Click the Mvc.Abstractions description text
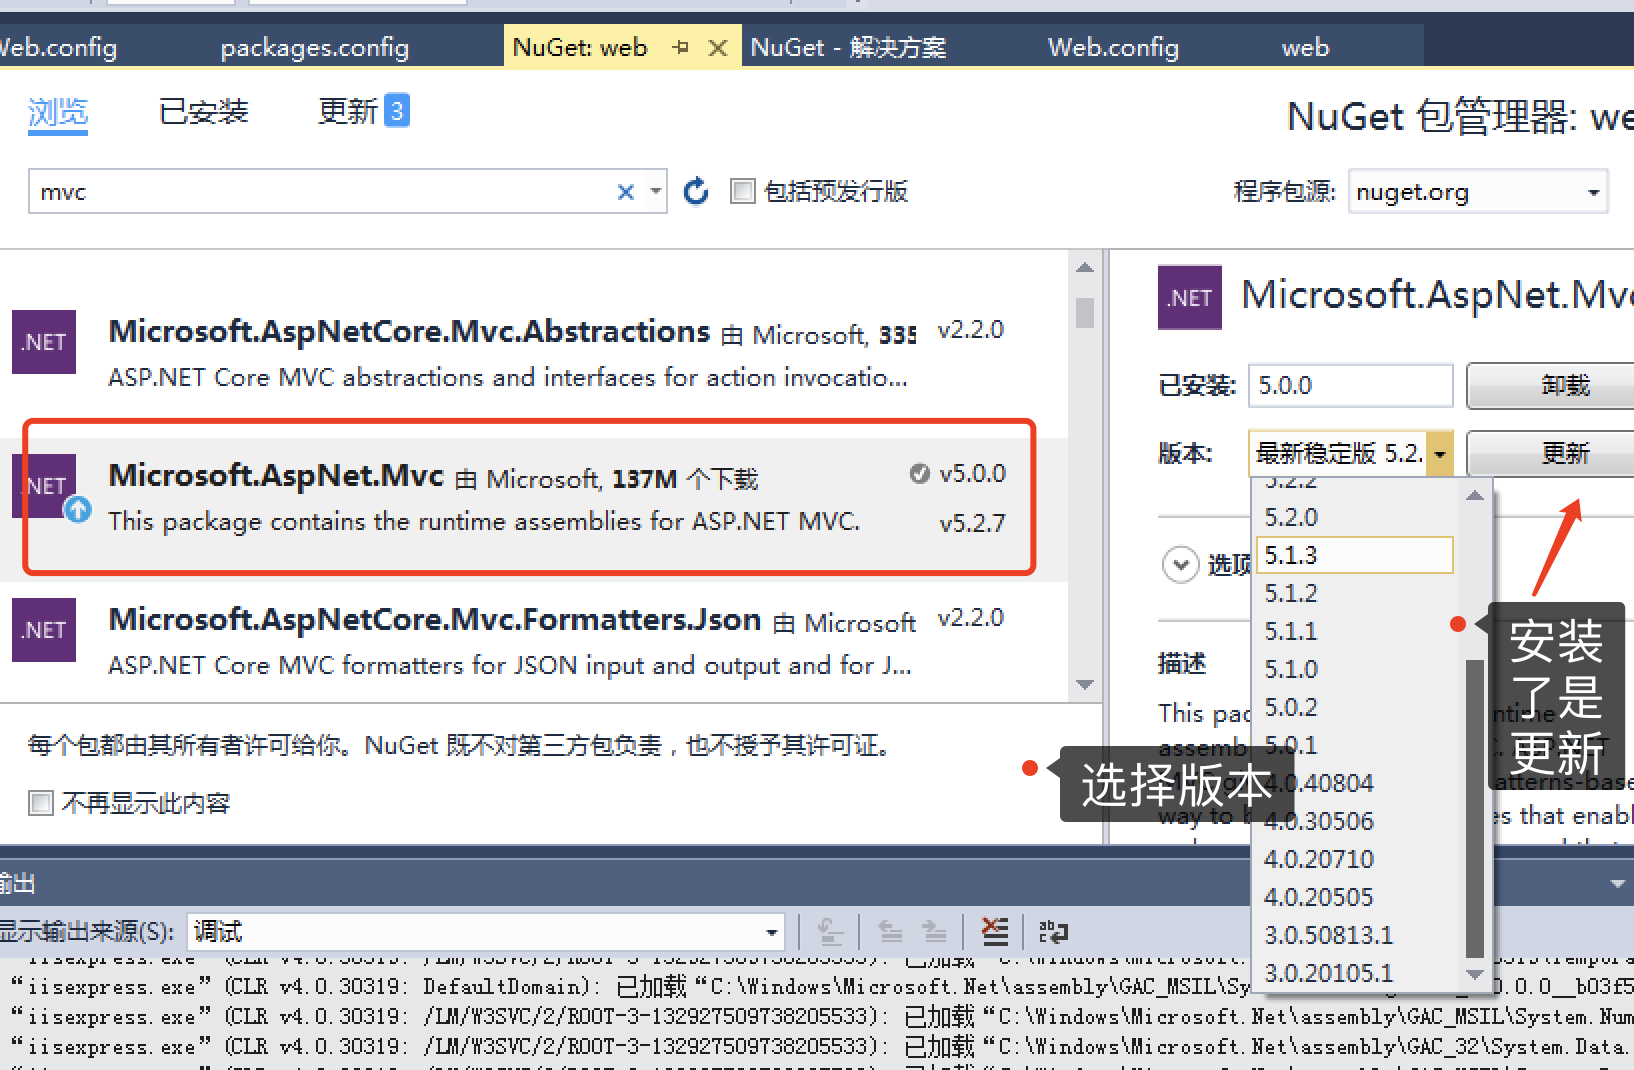The width and height of the screenshot is (1634, 1070). point(508,377)
